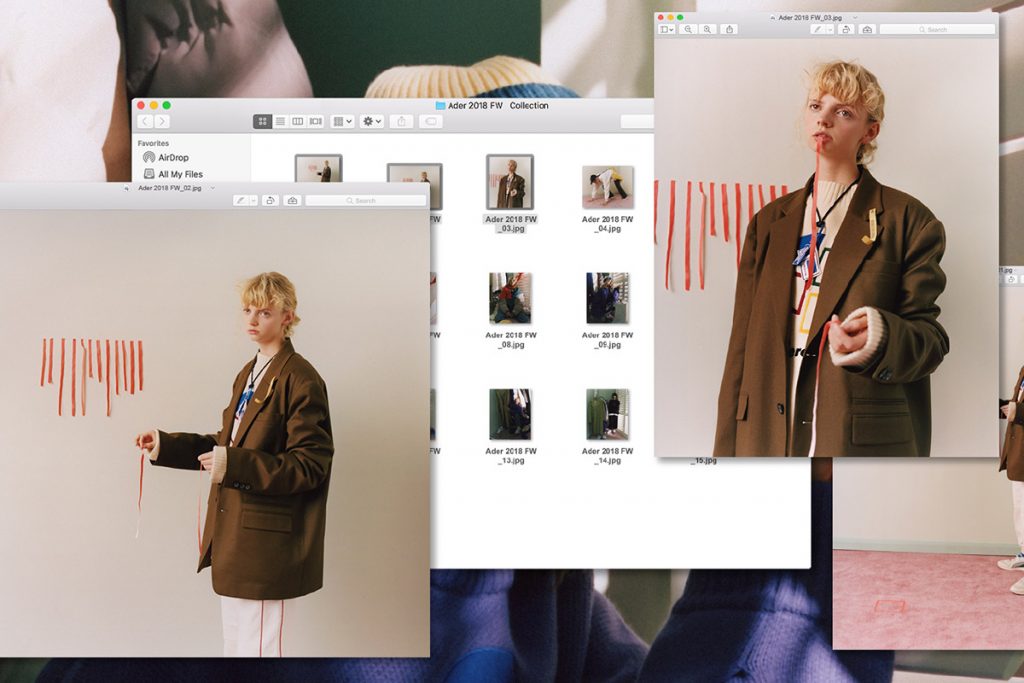
Task: Show Markup tools in the FW_02 window
Action: pos(241,200)
